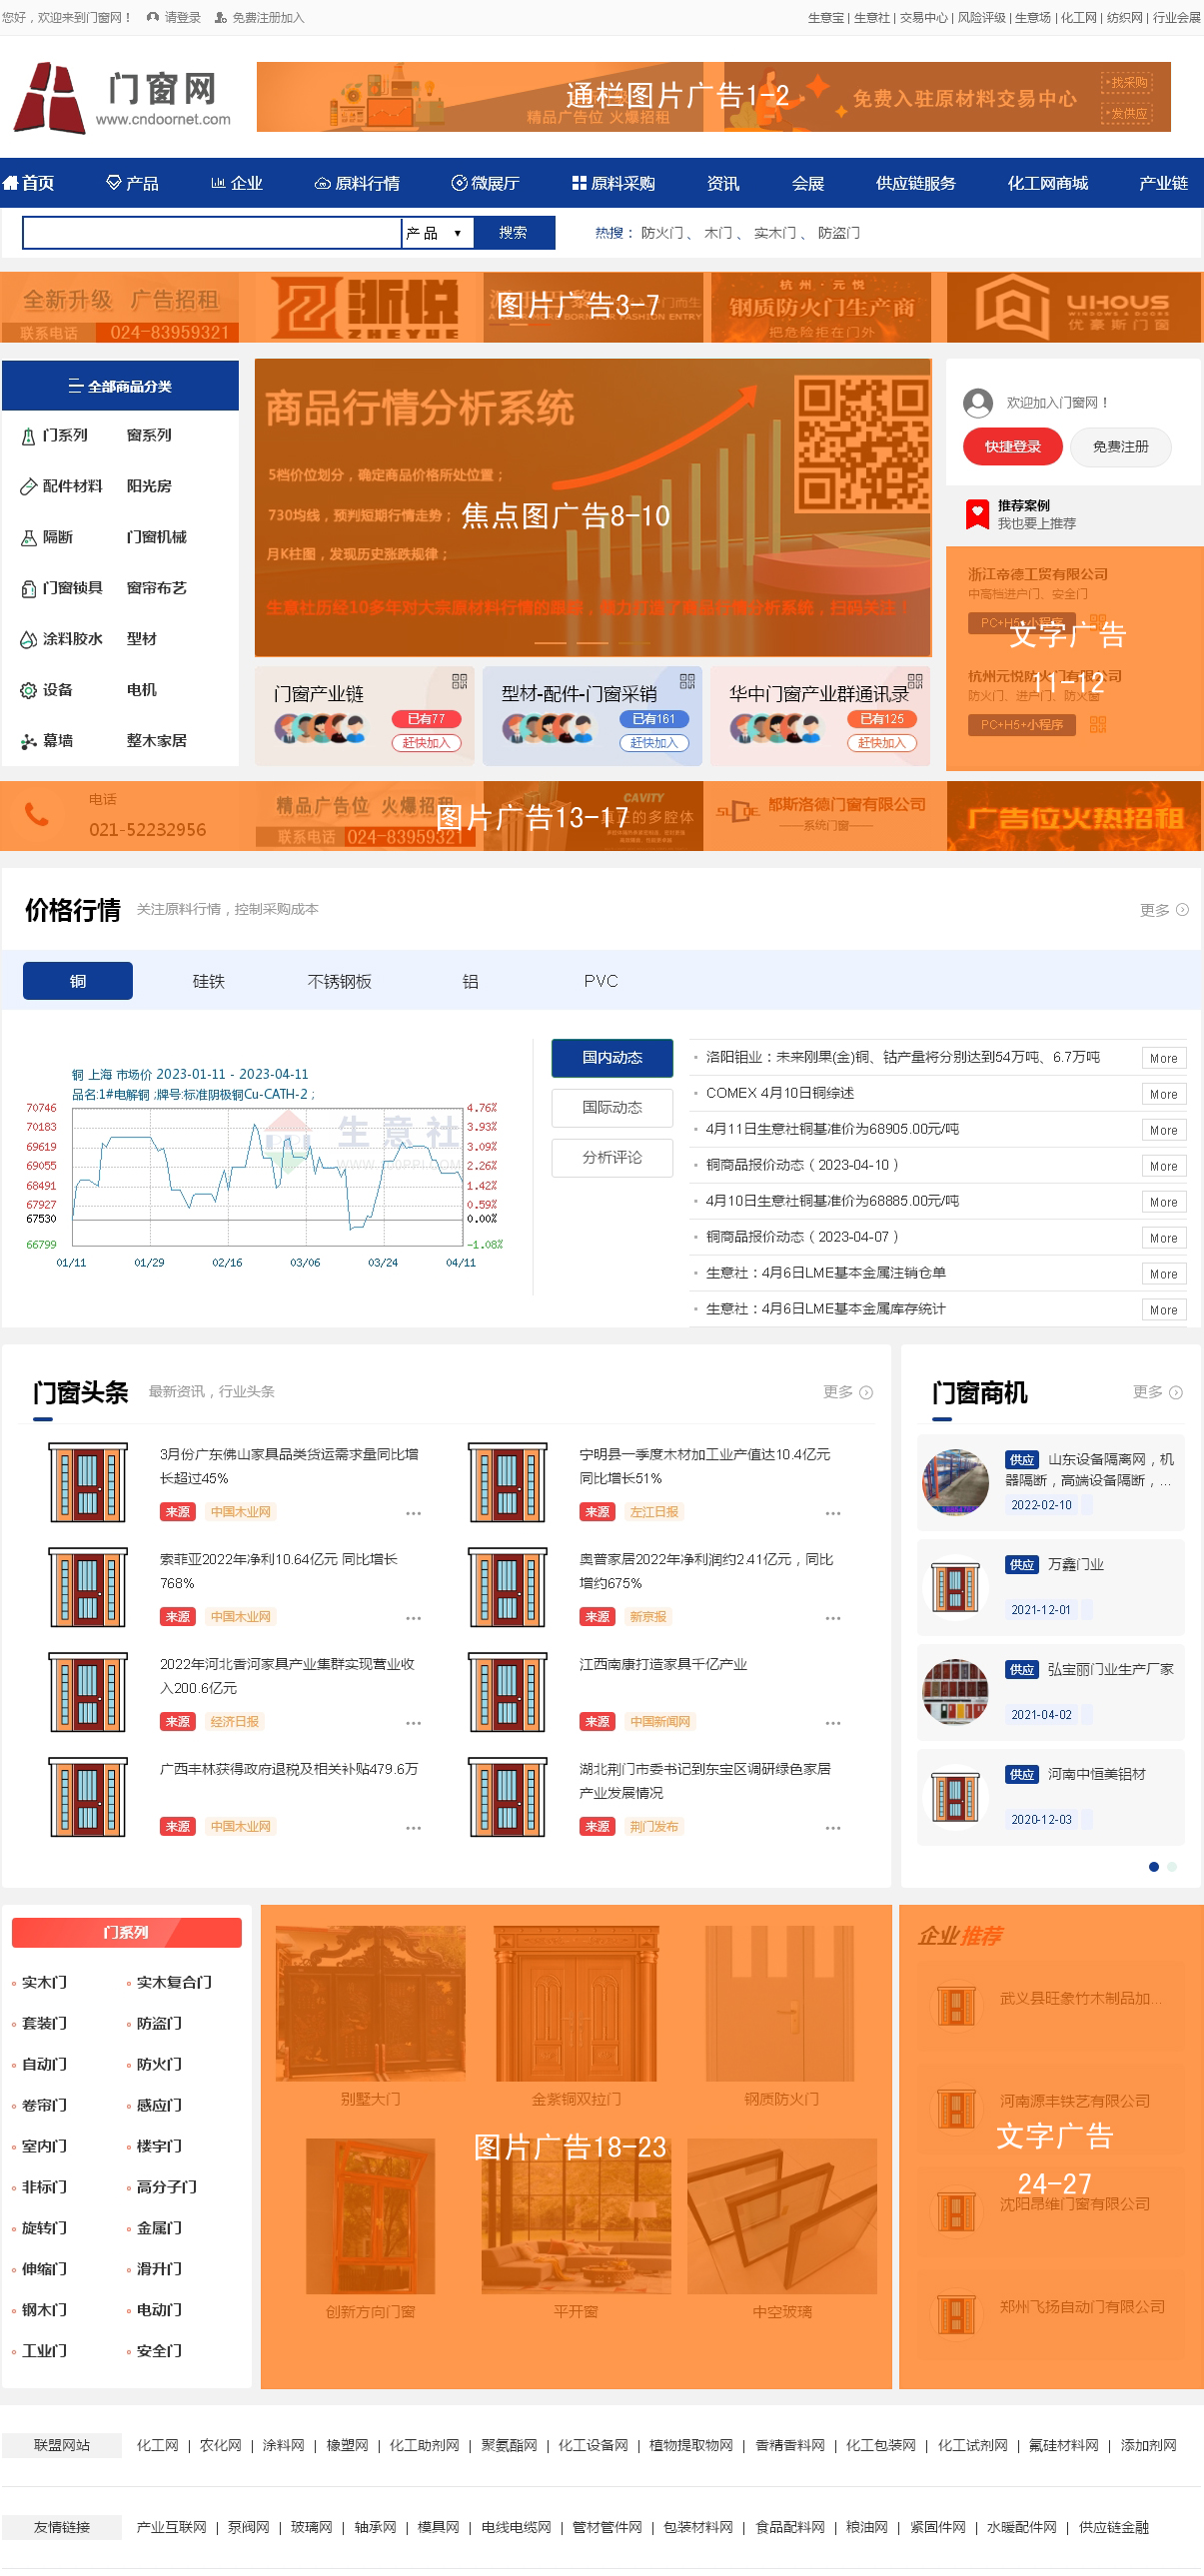Open the 产品 search type dropdown
This screenshot has height=2576, width=1204.
[436, 233]
